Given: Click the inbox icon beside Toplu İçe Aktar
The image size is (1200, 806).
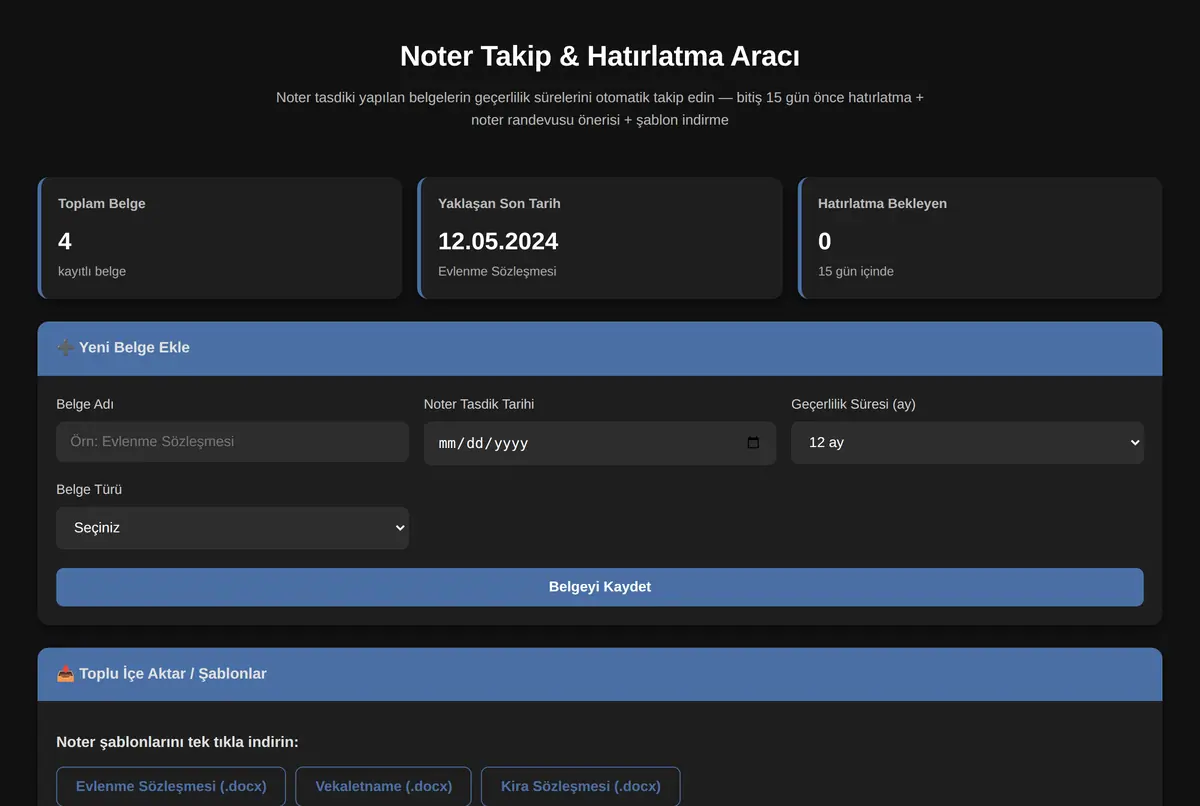Looking at the screenshot, I should click(65, 674).
